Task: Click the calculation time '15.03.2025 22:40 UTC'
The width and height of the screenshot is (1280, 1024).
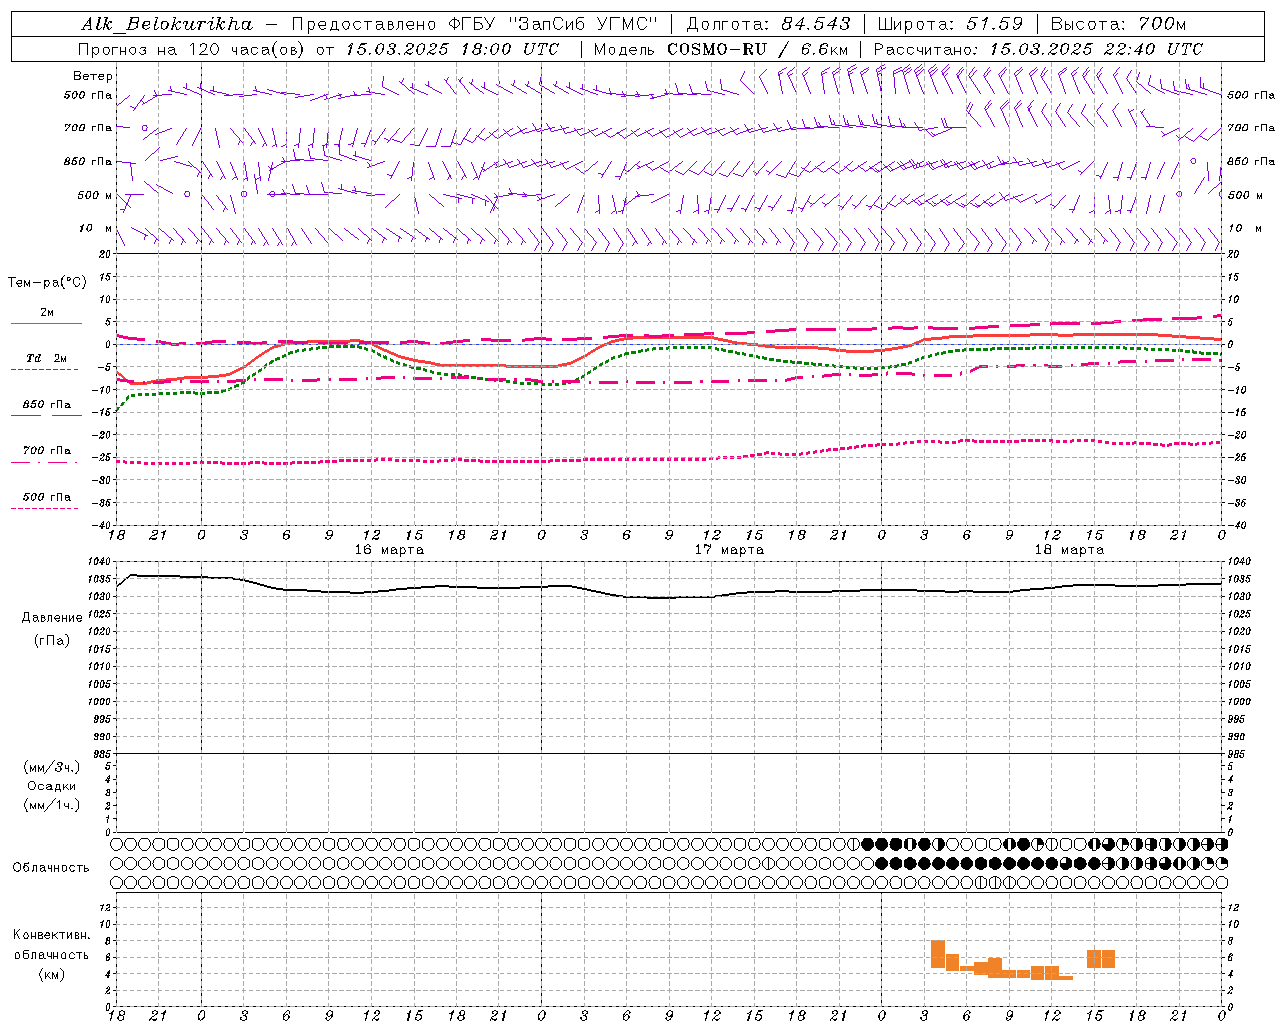Action: point(1096,49)
